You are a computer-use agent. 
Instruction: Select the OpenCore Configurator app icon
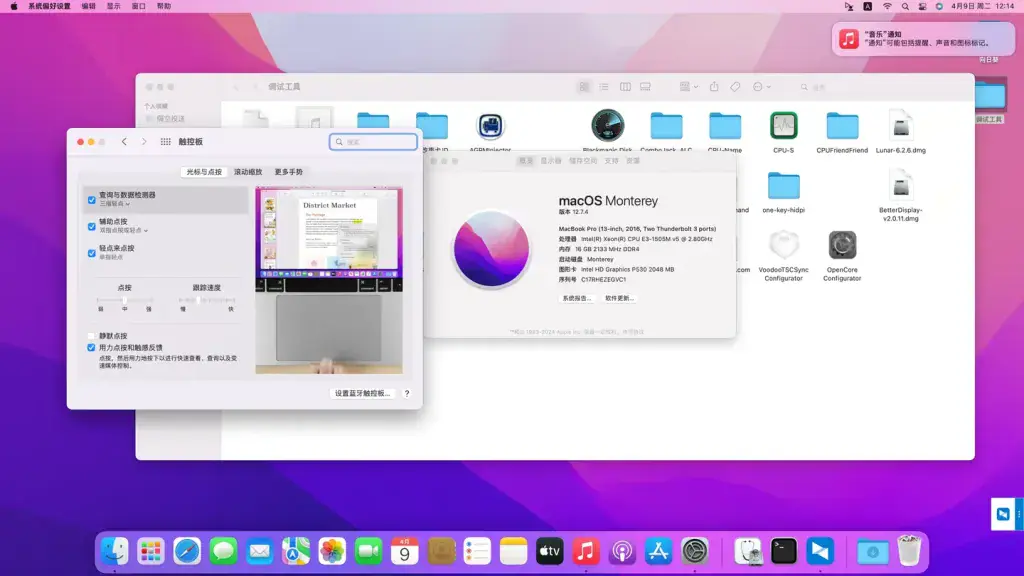tap(842, 246)
